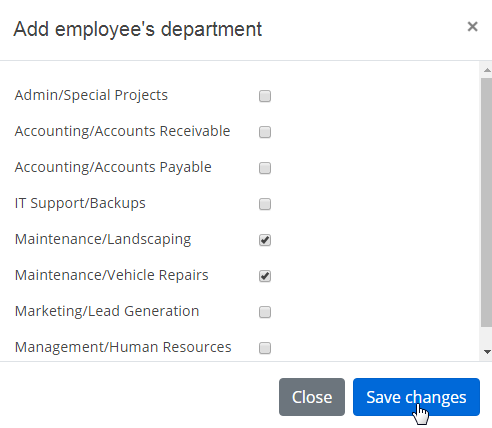Click the Marketing/Lead Generation label text
This screenshot has width=492, height=428.
[107, 311]
